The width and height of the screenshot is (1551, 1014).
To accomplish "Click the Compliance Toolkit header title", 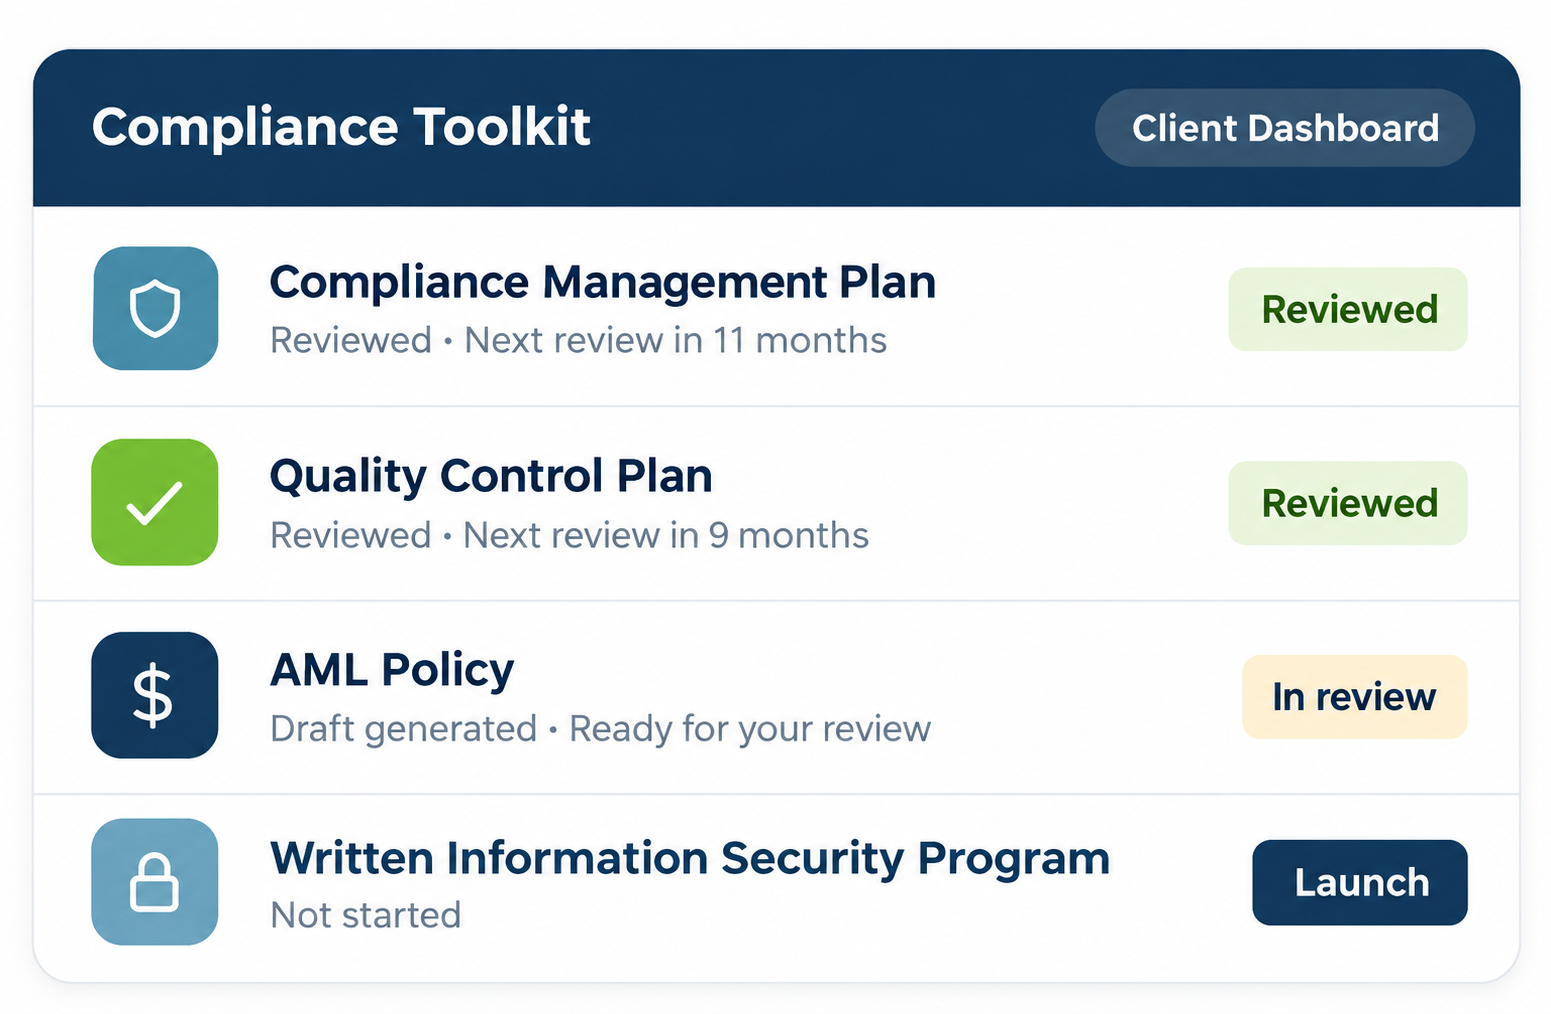I will [x=341, y=128].
